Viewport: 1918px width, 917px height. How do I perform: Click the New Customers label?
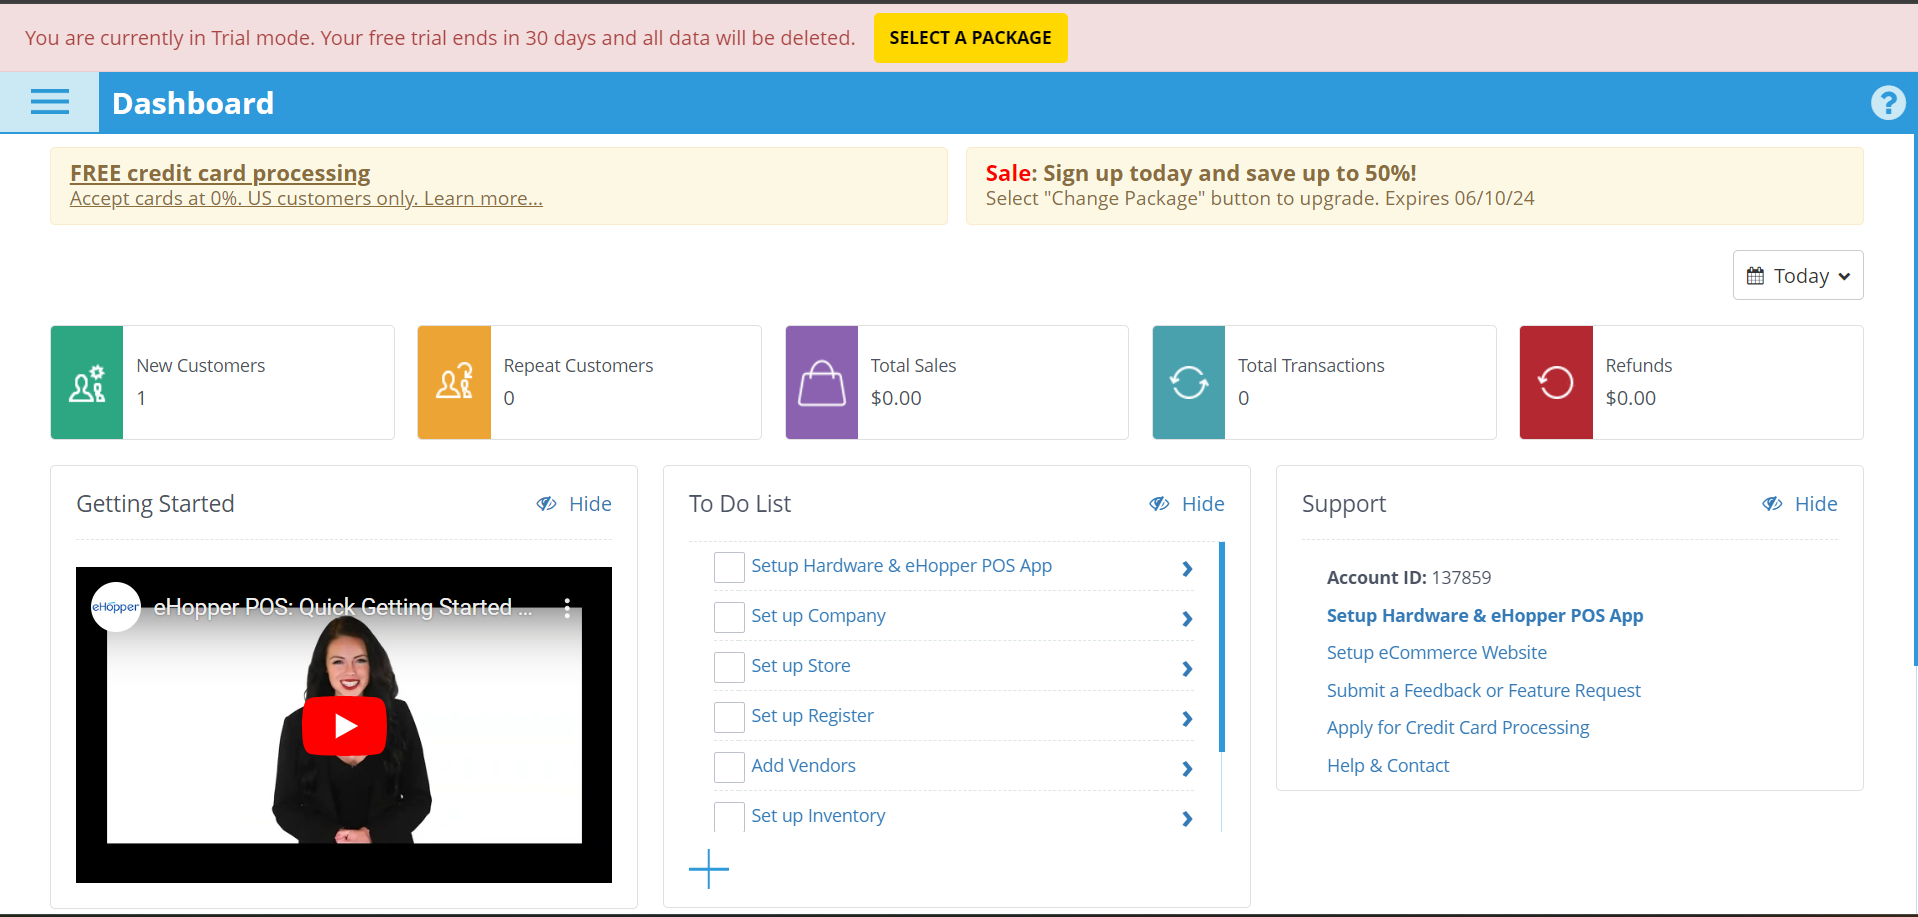click(201, 366)
